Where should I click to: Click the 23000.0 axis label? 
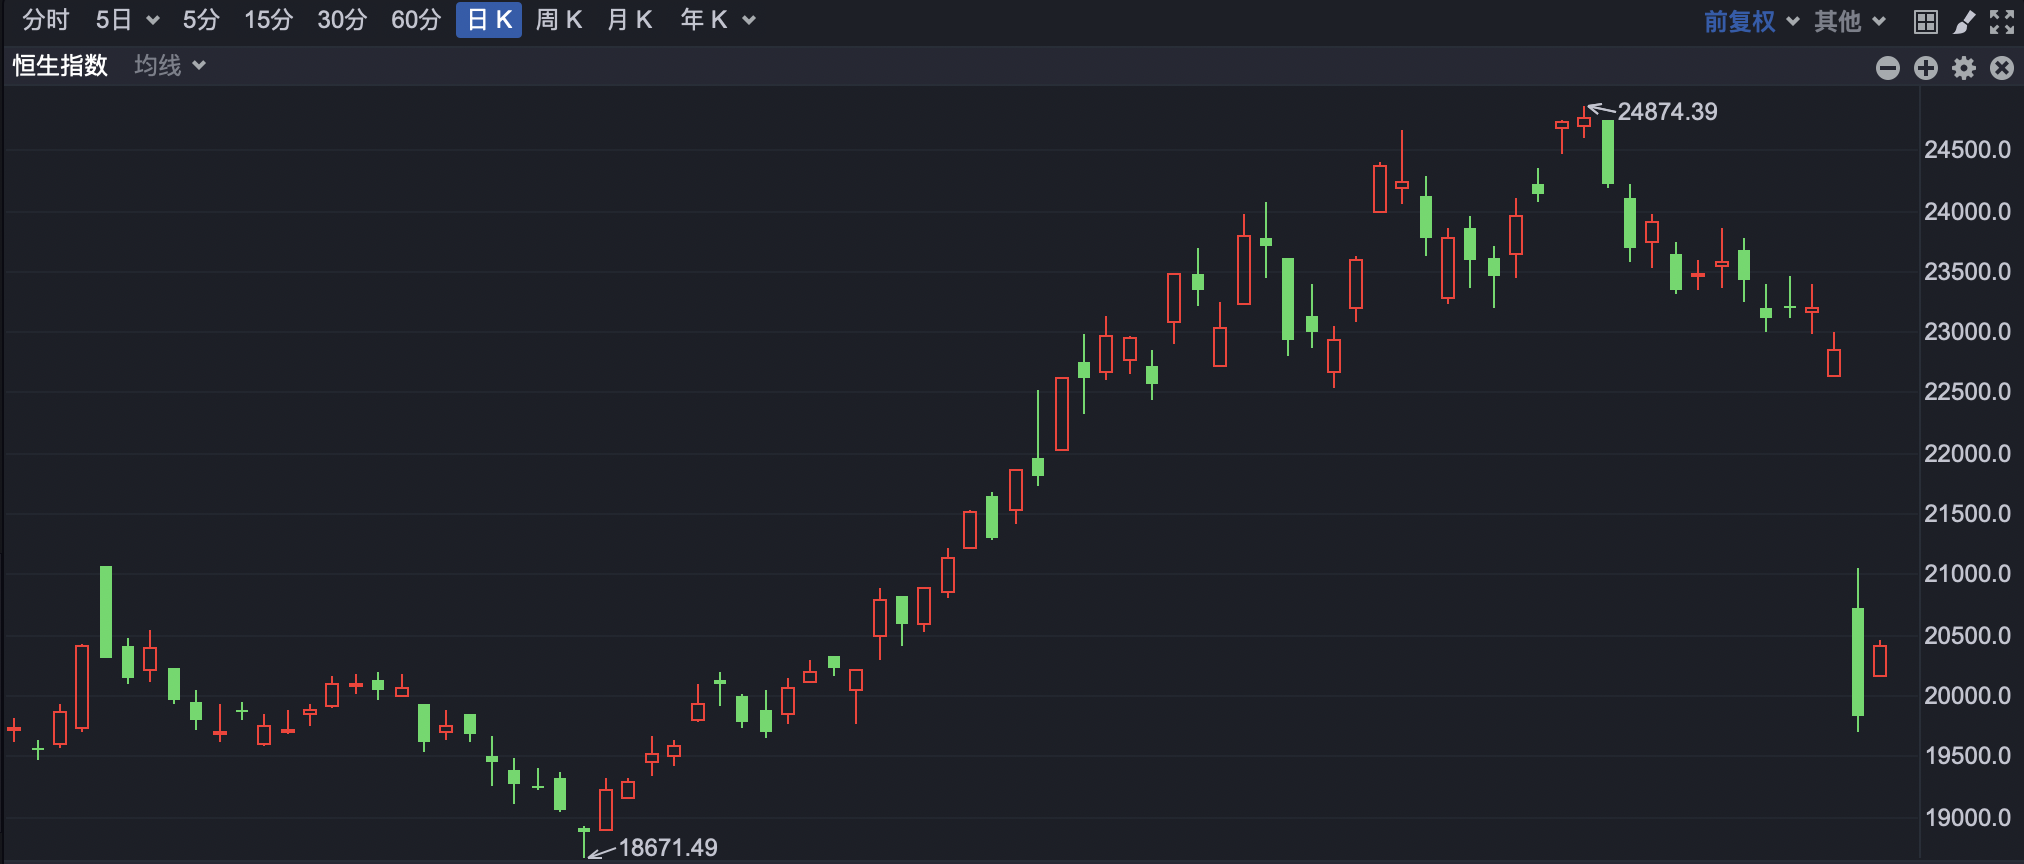1967,332
